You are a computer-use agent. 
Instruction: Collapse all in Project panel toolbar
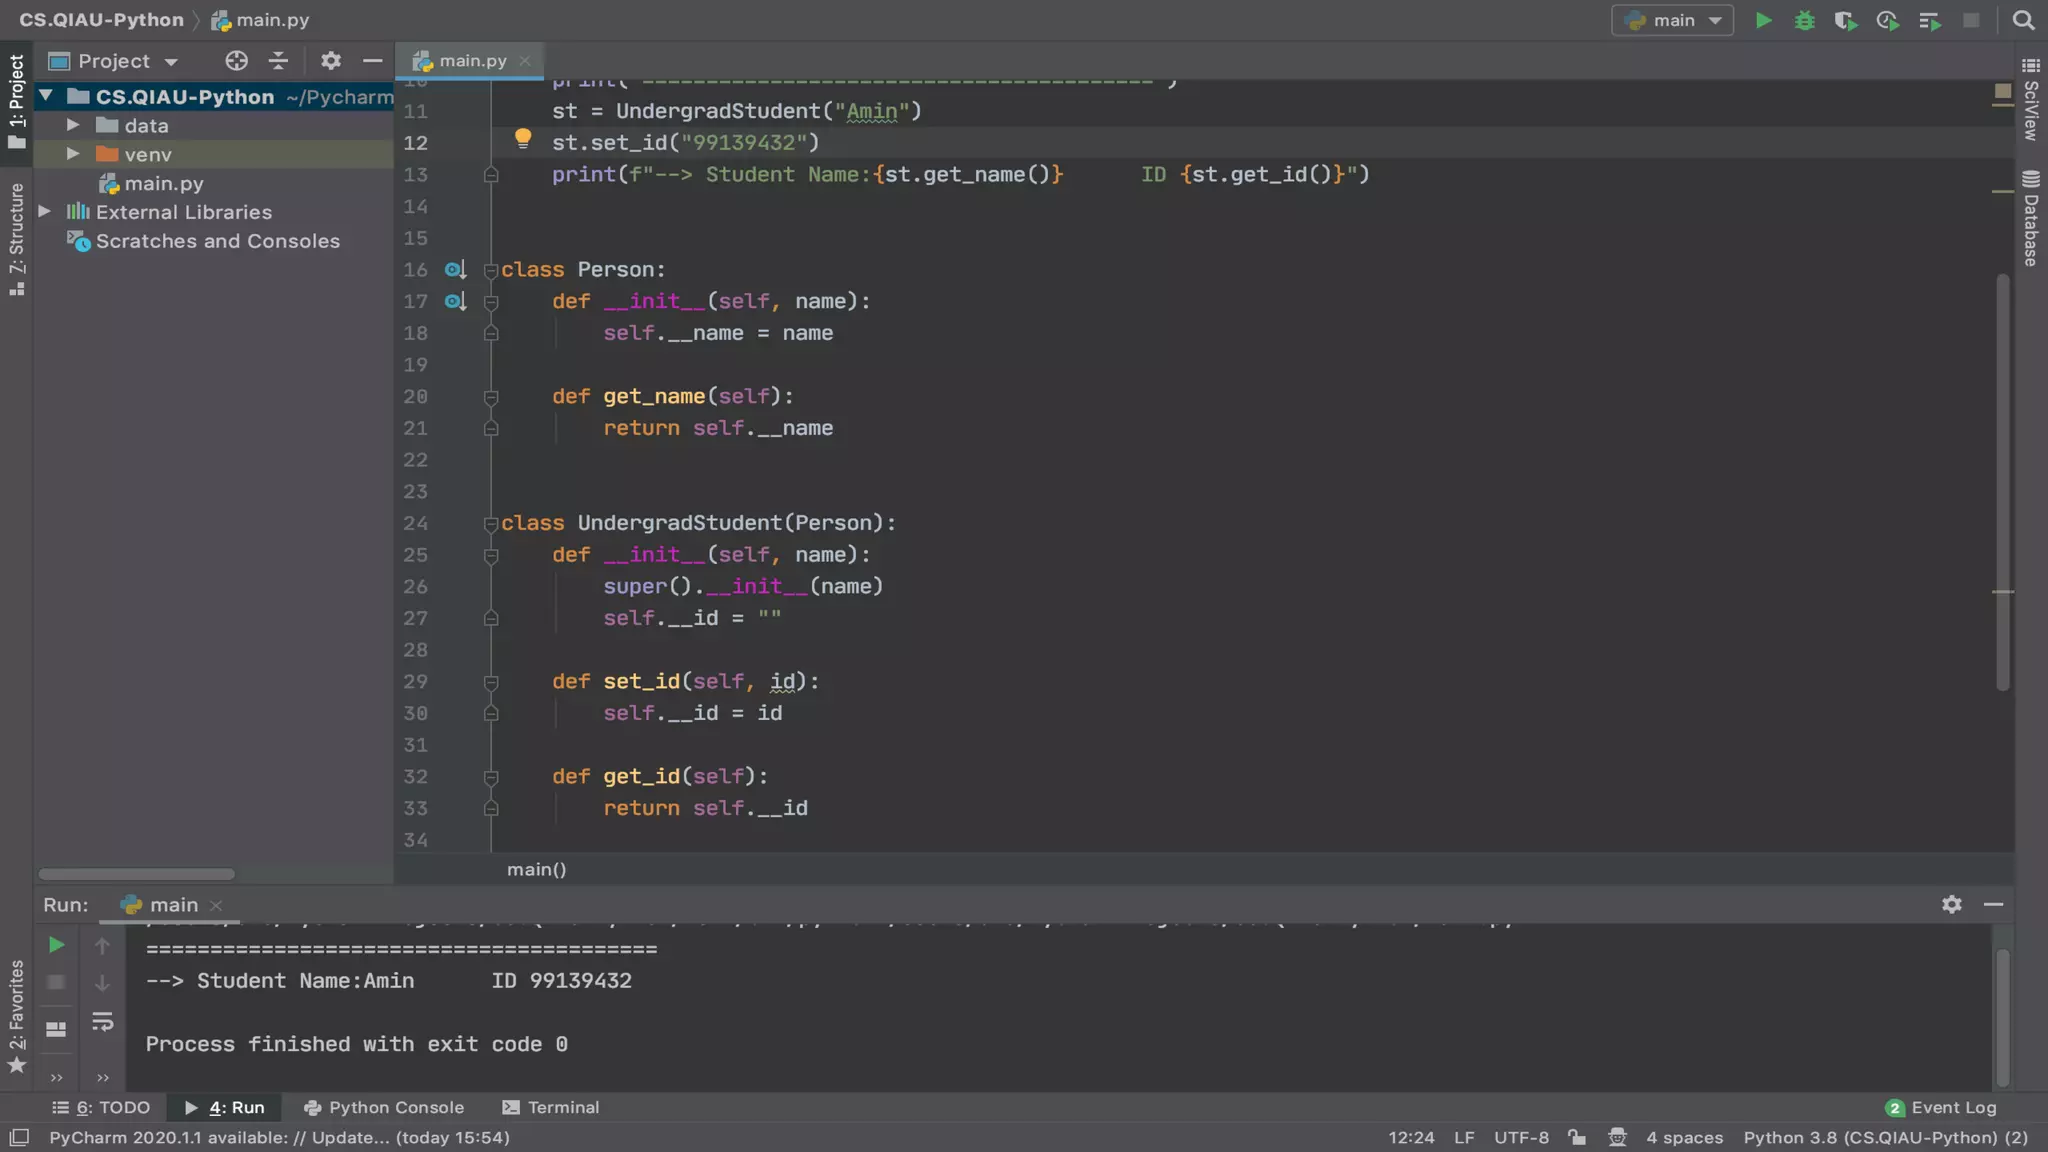(x=278, y=61)
